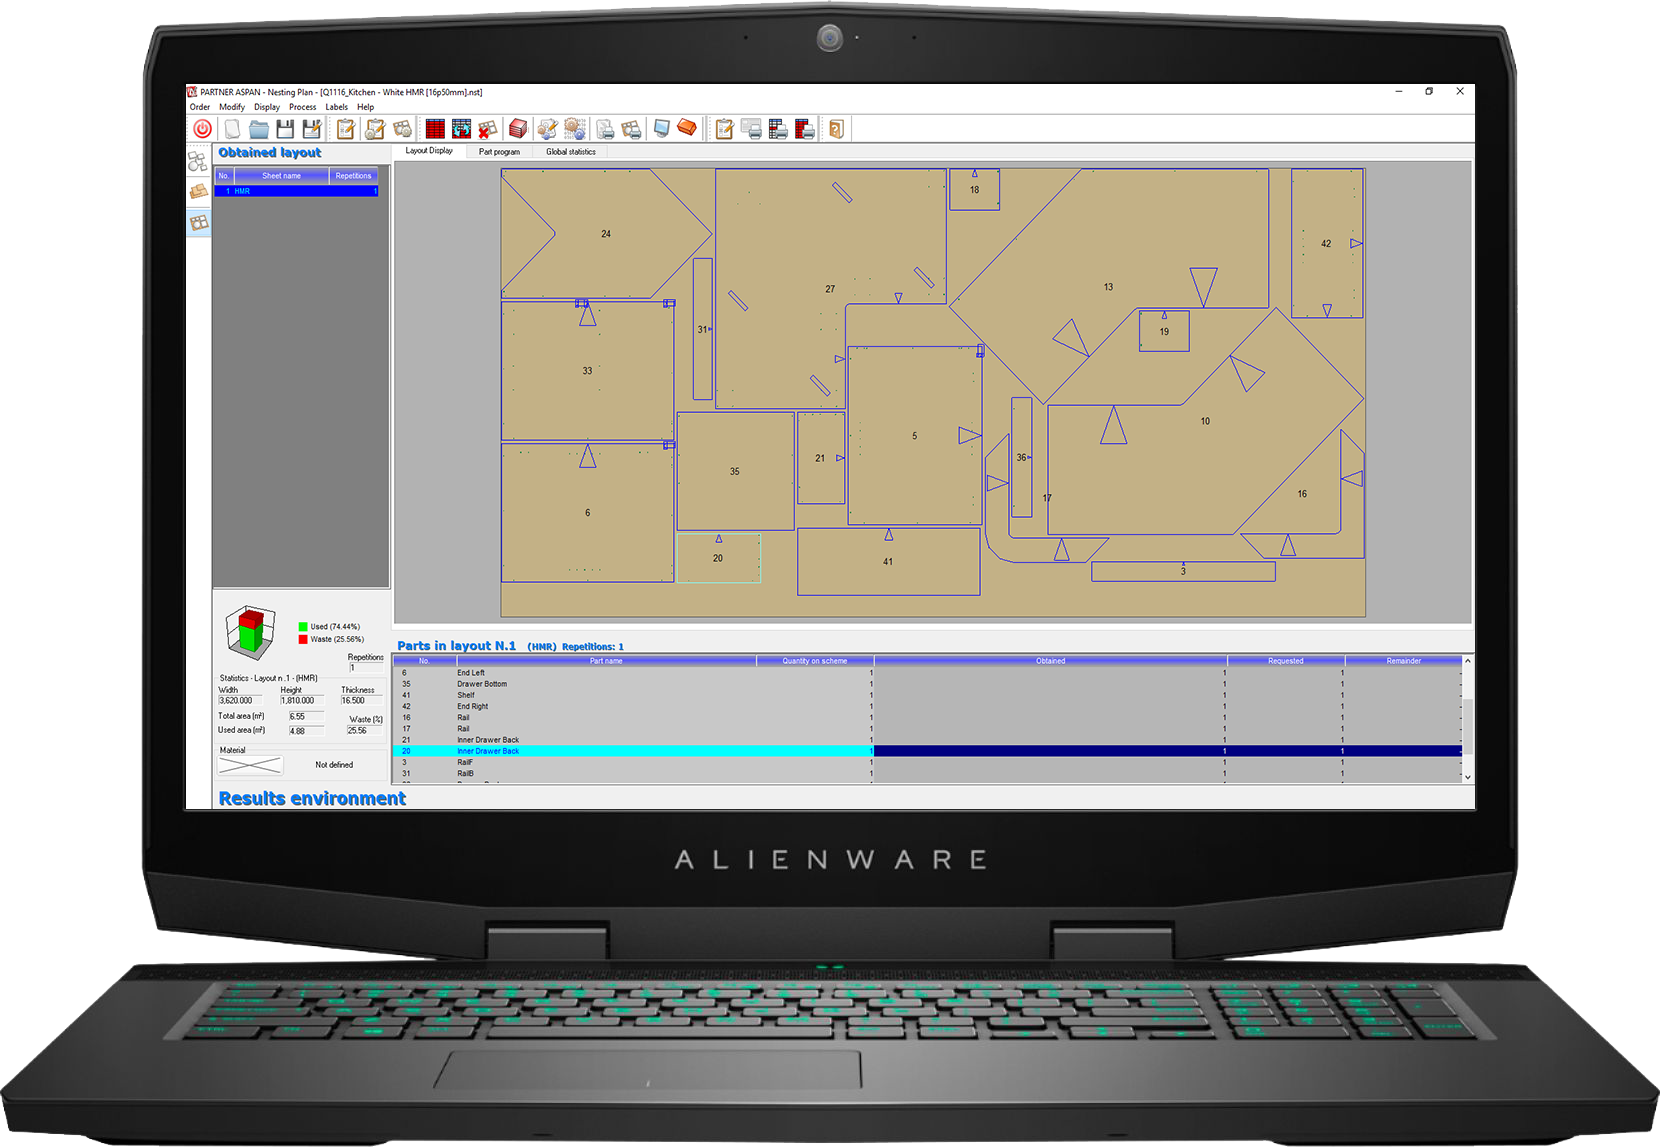Screen dimensions: 1660x1147
Task: Click the Width value field 3,620.000
Action: pos(240,701)
